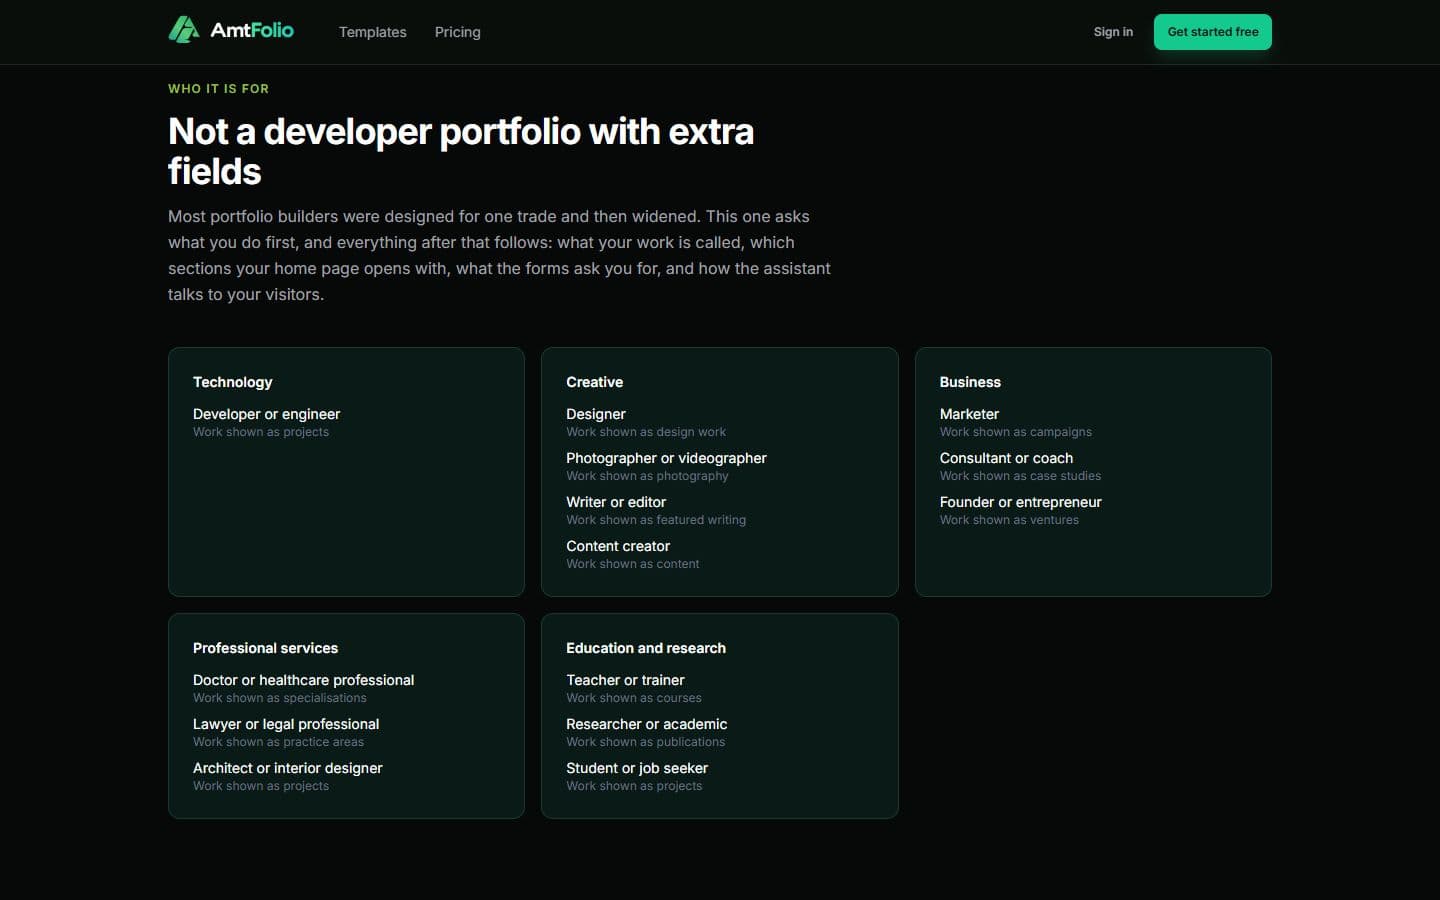Viewport: 1440px width, 900px height.
Task: Open the Templates nav link
Action: coord(373,32)
